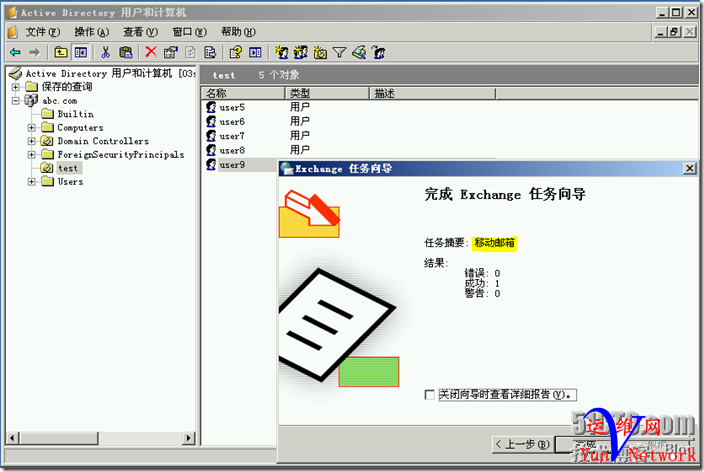Select Builtin folder in tree
Image resolution: width=704 pixels, height=472 pixels.
pos(75,114)
